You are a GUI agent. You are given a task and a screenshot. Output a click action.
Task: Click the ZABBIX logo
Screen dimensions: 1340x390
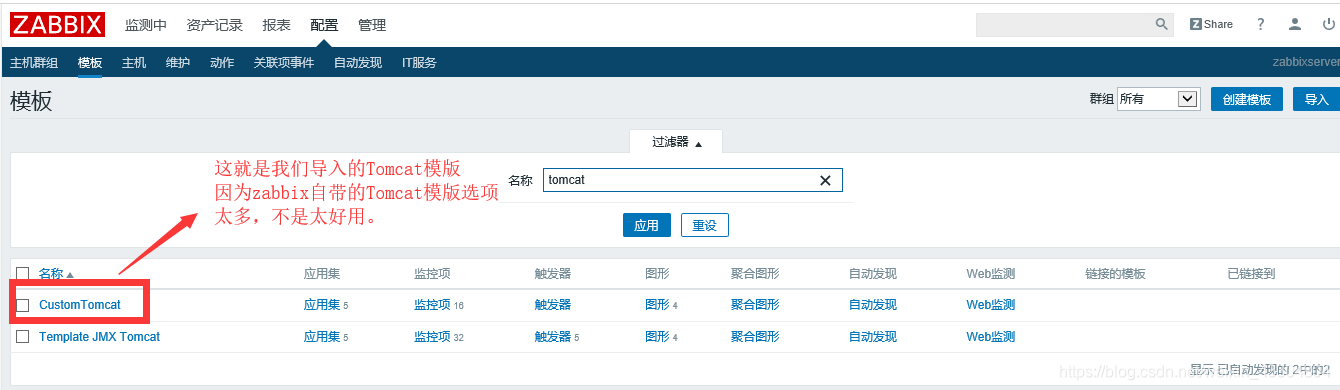(58, 24)
